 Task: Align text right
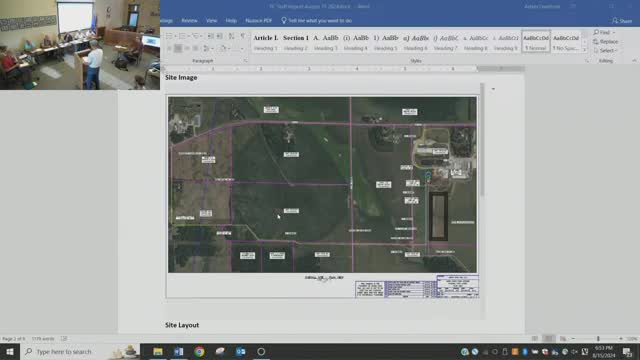[187, 49]
